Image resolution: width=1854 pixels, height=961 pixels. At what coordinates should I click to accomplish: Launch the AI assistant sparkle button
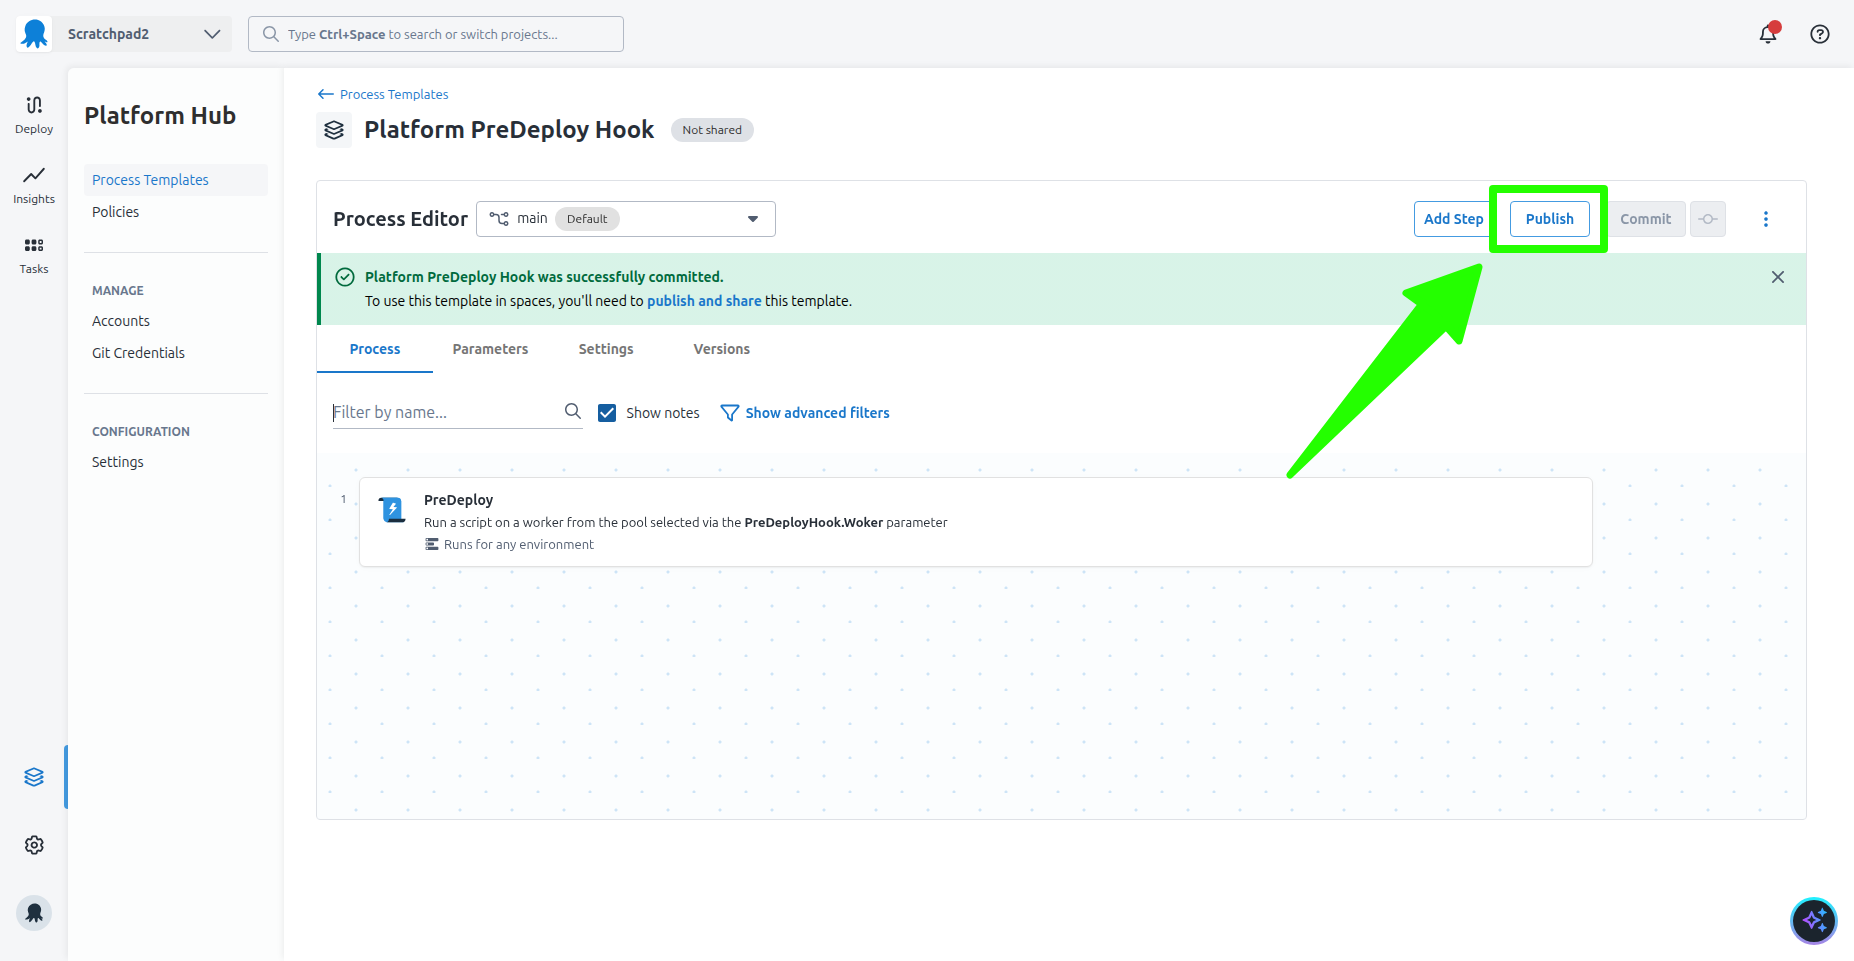tap(1813, 921)
